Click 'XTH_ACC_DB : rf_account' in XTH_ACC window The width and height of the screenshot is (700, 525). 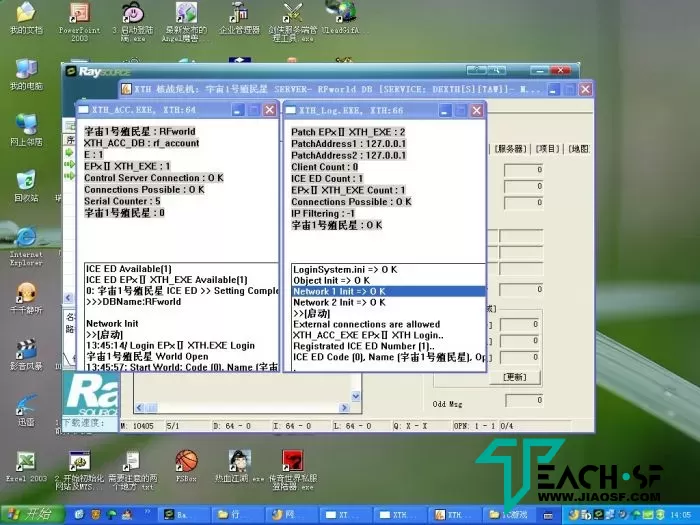pos(142,143)
